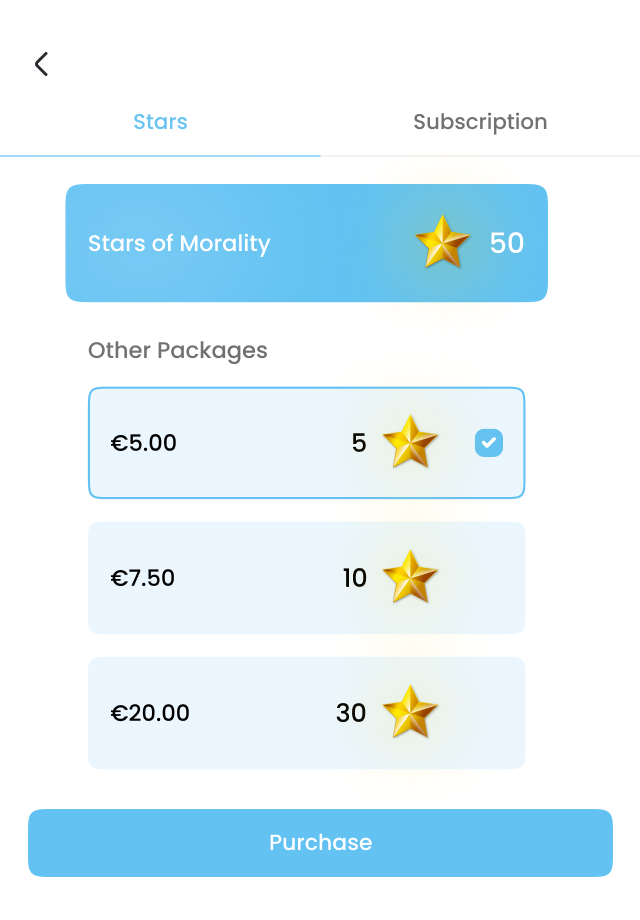
Task: Click the star icon in the €20.00 package
Action: coord(410,712)
